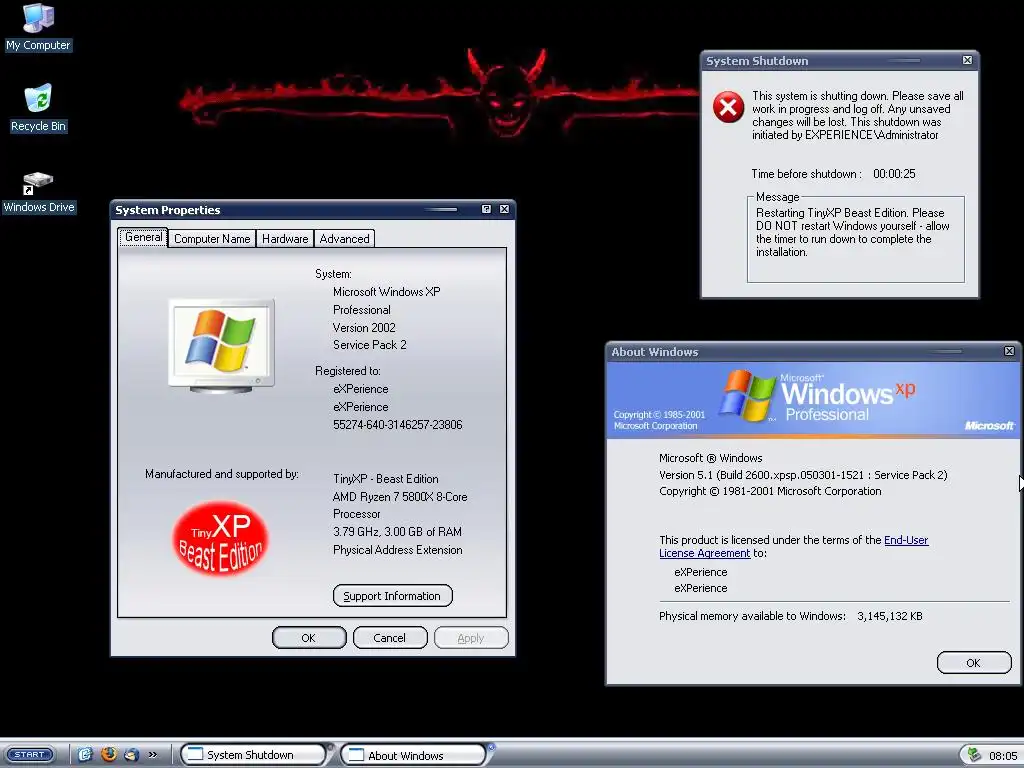Screen dimensions: 1024x768
Task: Launch Thunderbird from quick launch bar
Action: 131,754
